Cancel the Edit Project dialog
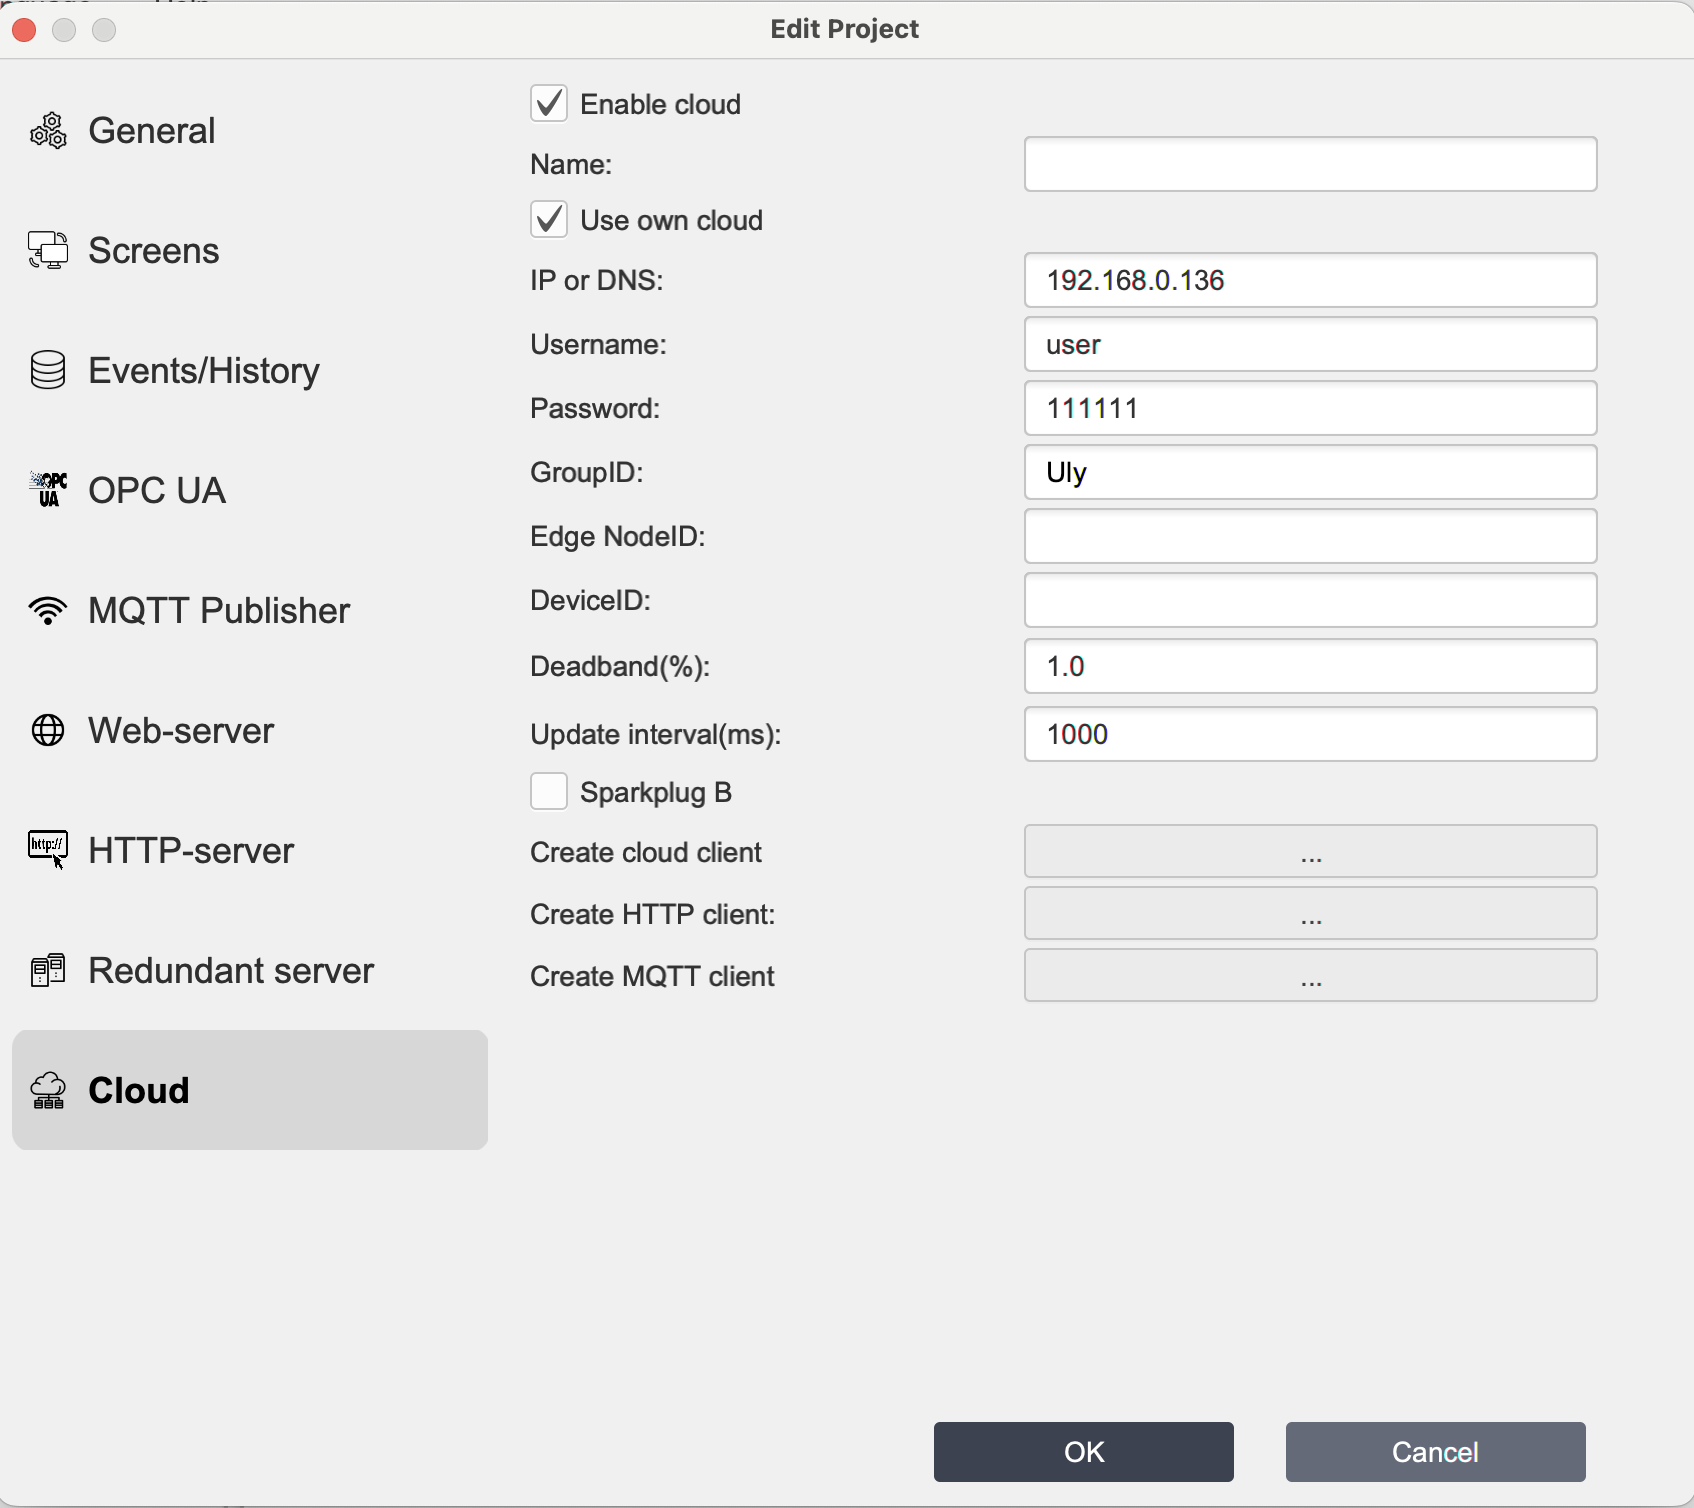The image size is (1694, 1508). [1435, 1452]
